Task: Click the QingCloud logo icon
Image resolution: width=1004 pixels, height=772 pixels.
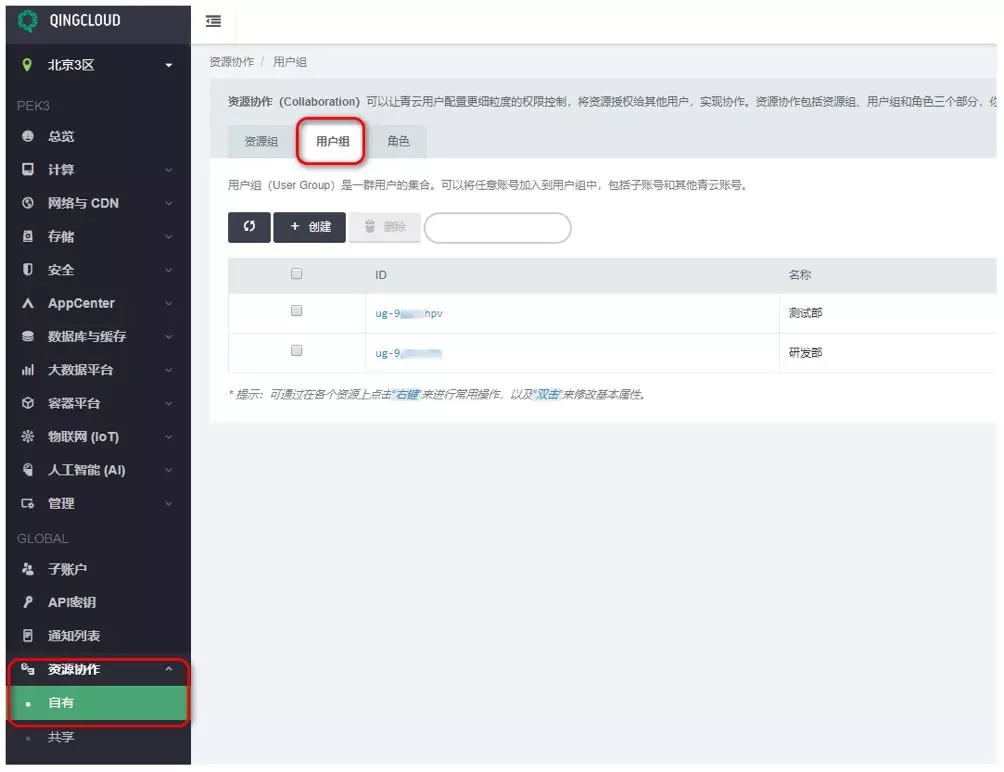Action: (28, 21)
